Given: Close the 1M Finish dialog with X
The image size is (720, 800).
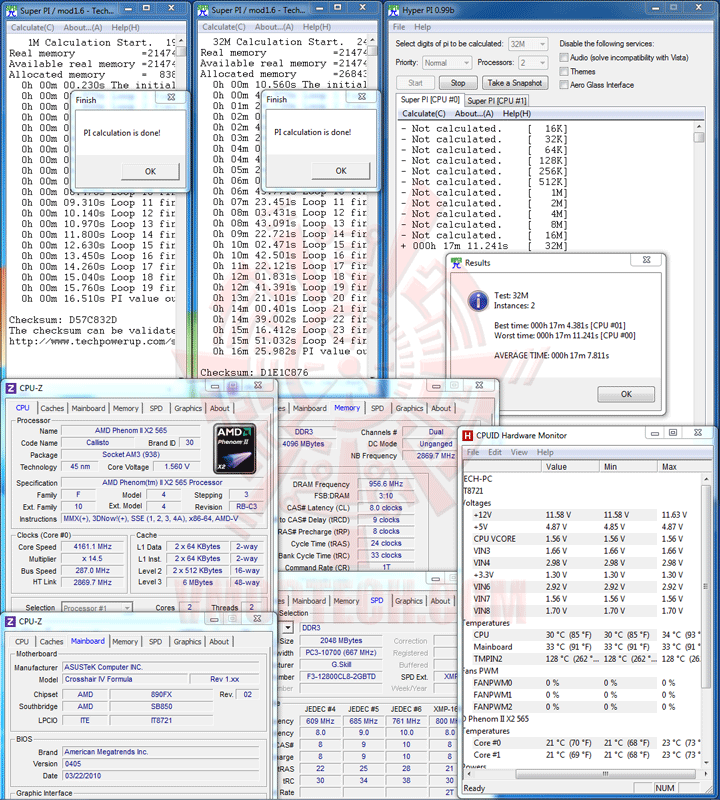Looking at the screenshot, I should point(171,97).
